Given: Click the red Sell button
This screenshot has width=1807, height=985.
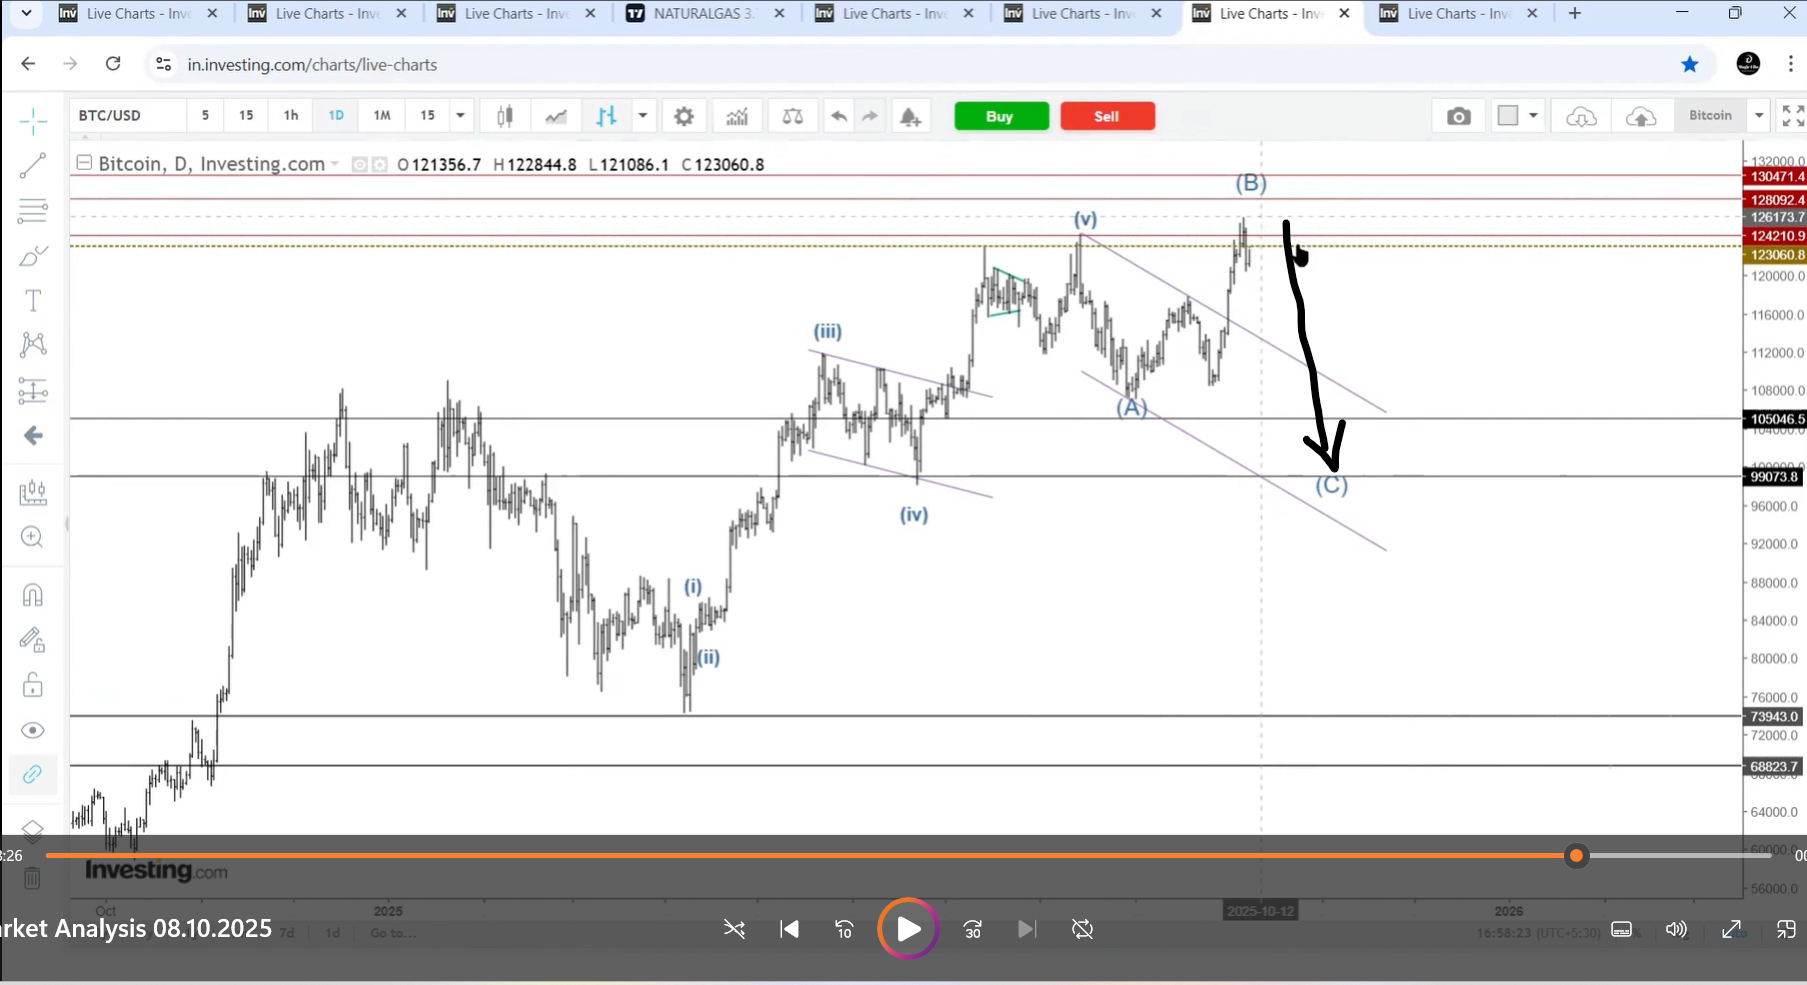Looking at the screenshot, I should 1107,116.
